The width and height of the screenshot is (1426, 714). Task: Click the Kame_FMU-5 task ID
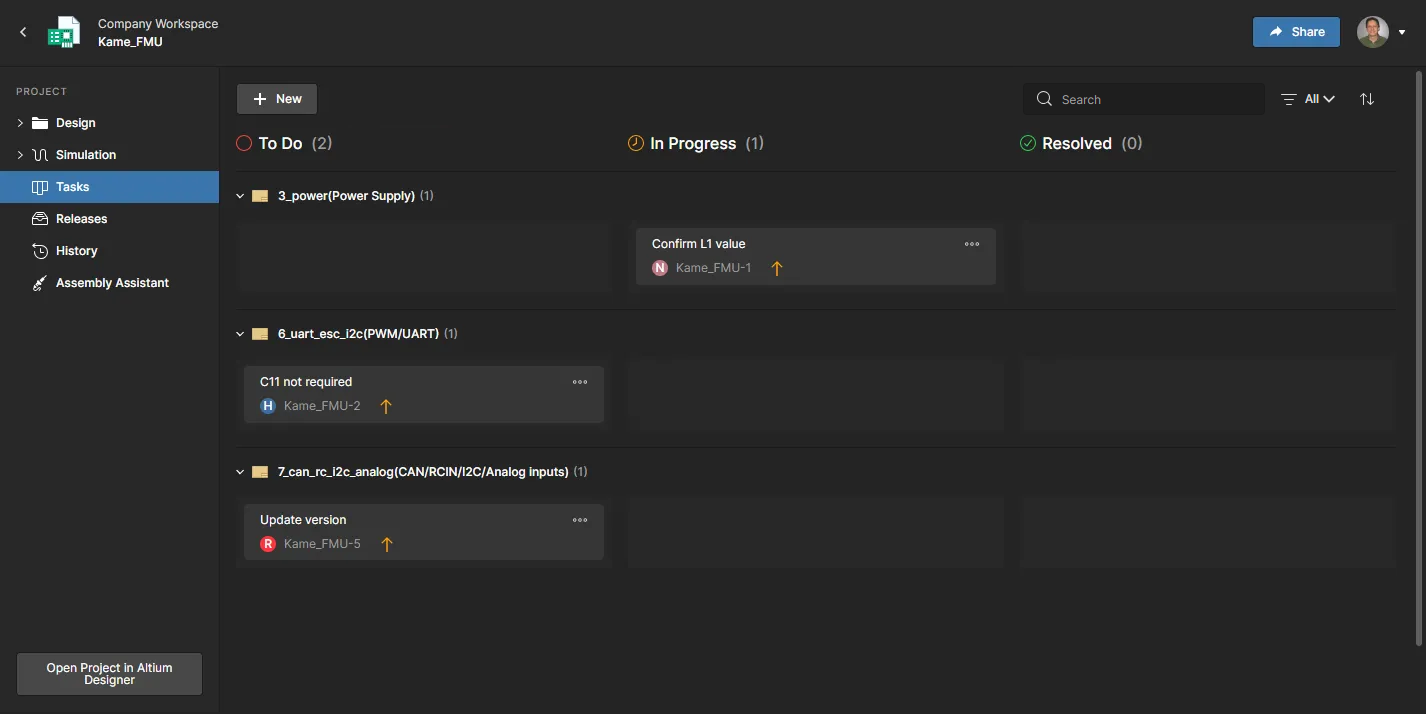(322, 544)
